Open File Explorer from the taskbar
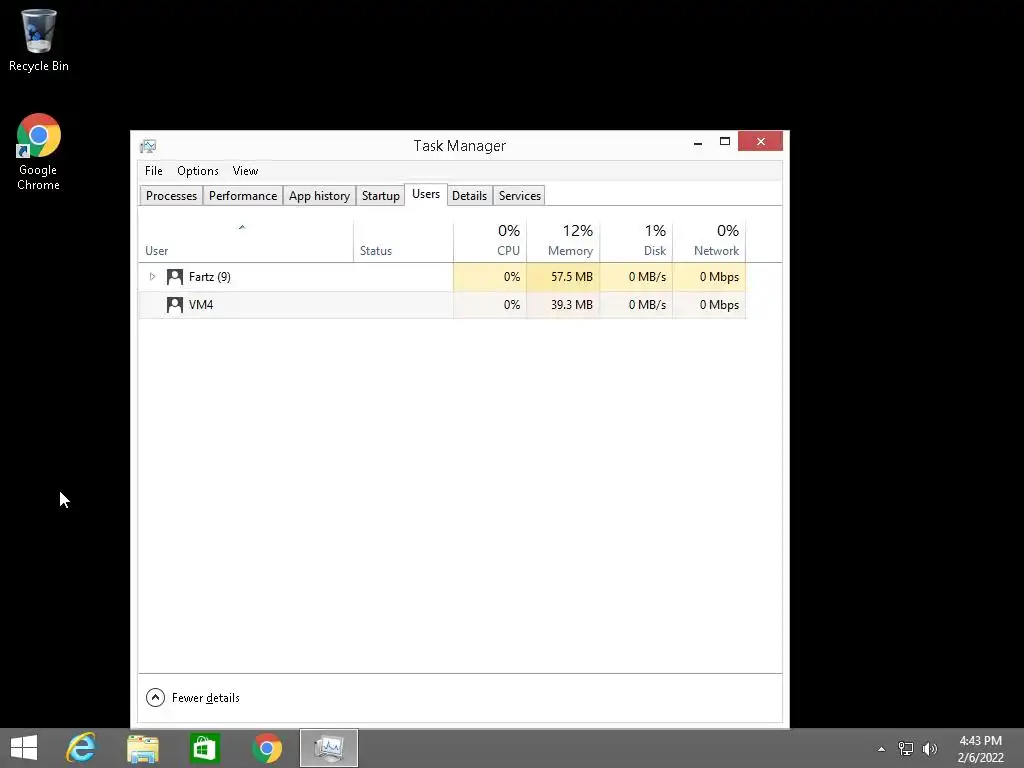The image size is (1024, 768). (x=142, y=748)
